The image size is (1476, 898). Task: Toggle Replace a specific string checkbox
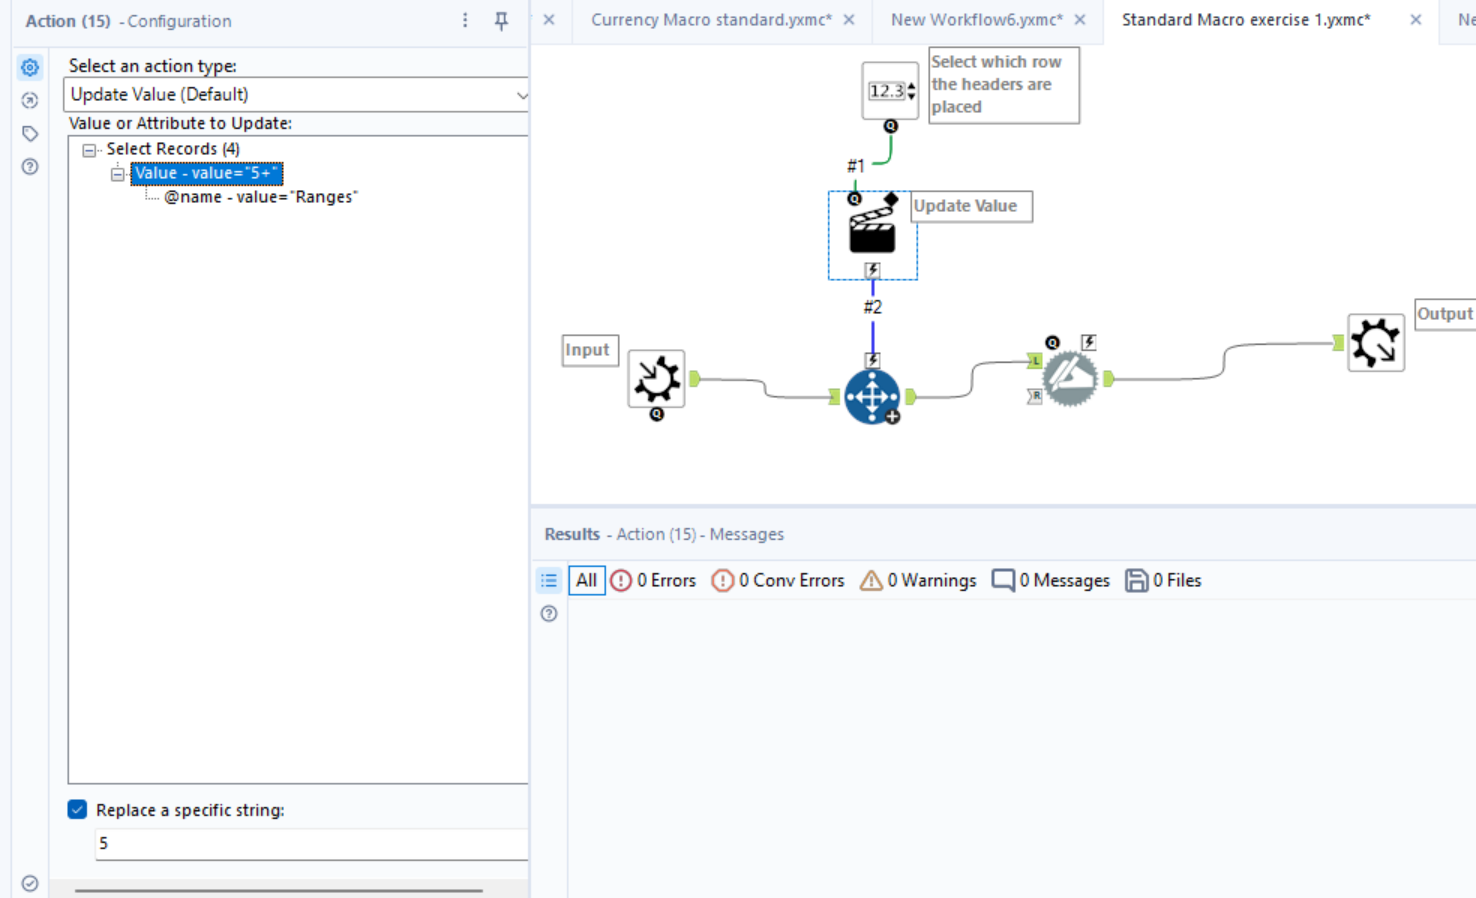pyautogui.click(x=77, y=810)
